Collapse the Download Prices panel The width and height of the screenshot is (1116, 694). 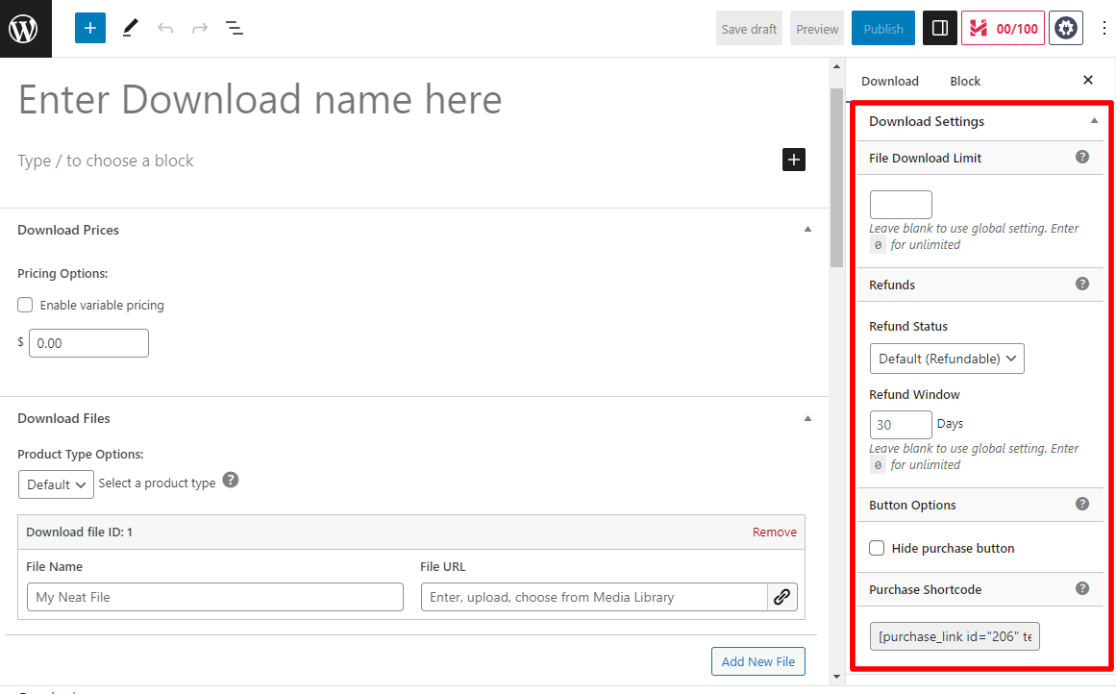click(x=807, y=229)
